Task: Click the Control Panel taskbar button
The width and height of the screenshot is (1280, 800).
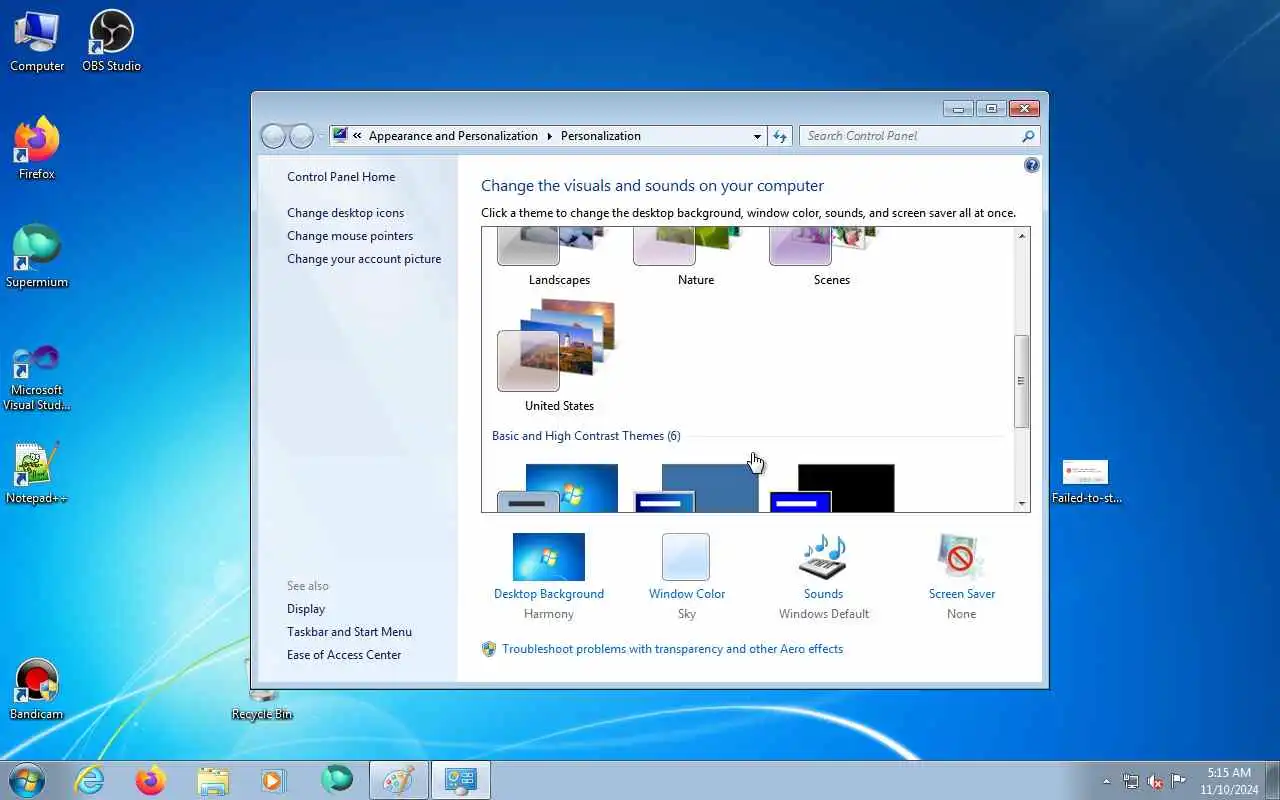Action: (461, 780)
